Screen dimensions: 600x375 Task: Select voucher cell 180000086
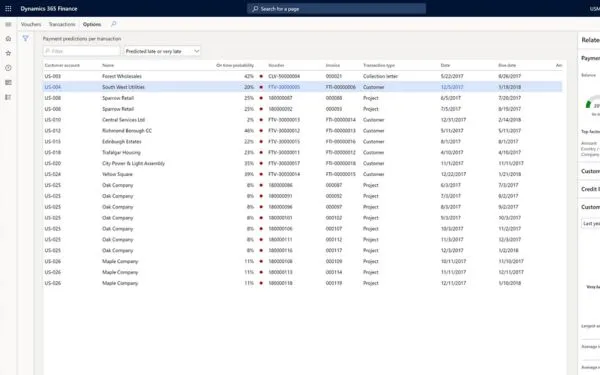click(x=280, y=185)
